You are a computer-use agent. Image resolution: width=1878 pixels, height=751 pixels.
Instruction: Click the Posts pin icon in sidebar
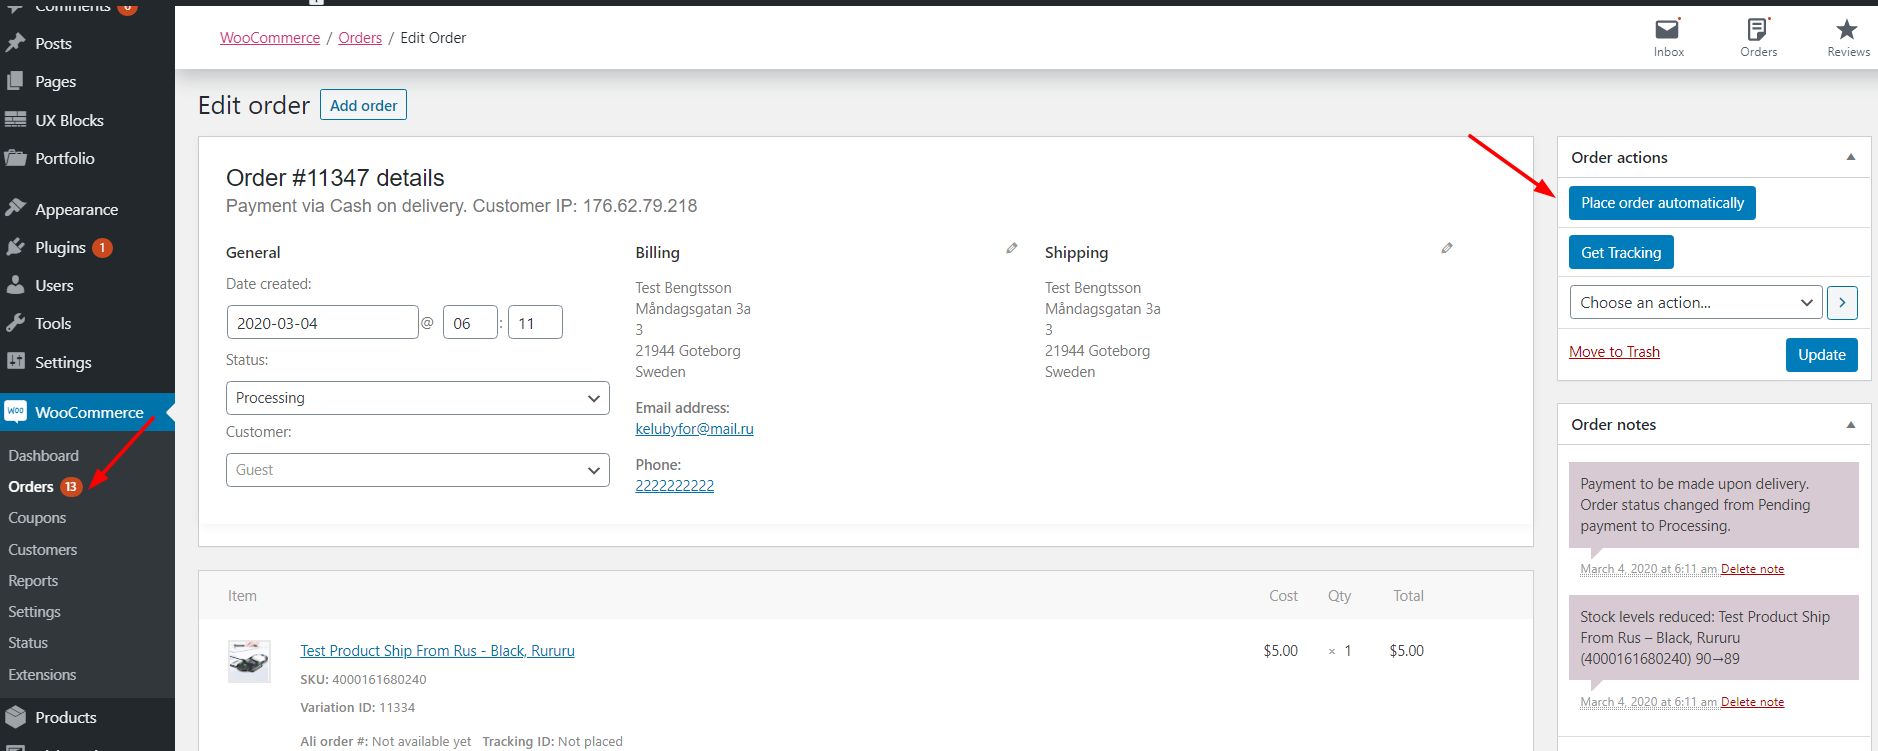click(15, 43)
